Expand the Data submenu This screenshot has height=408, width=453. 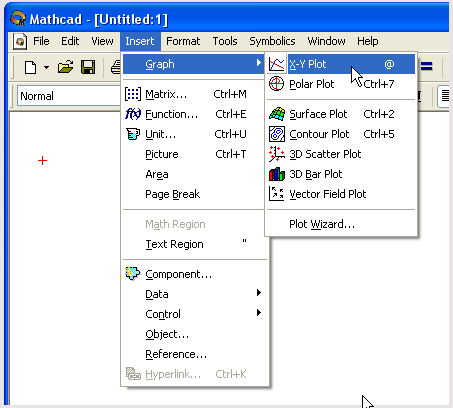click(194, 294)
